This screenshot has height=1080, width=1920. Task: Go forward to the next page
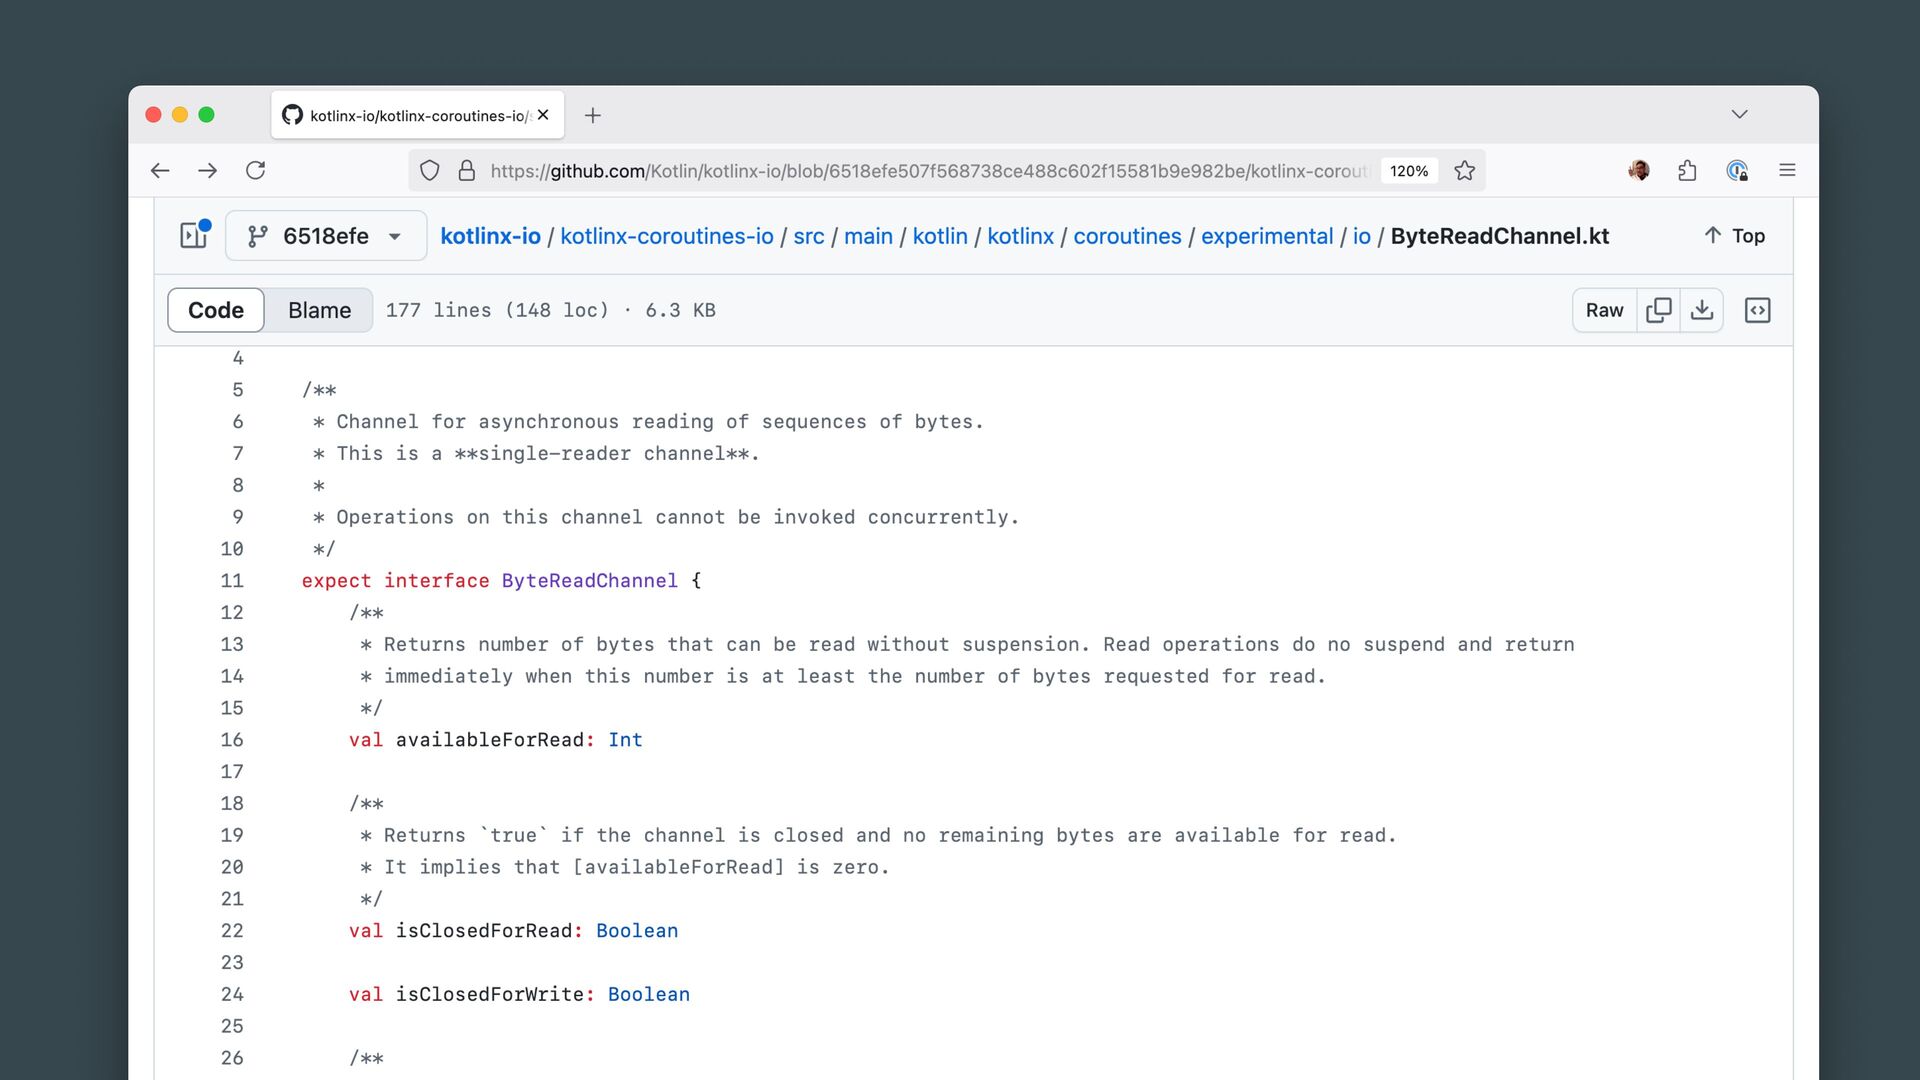208,171
